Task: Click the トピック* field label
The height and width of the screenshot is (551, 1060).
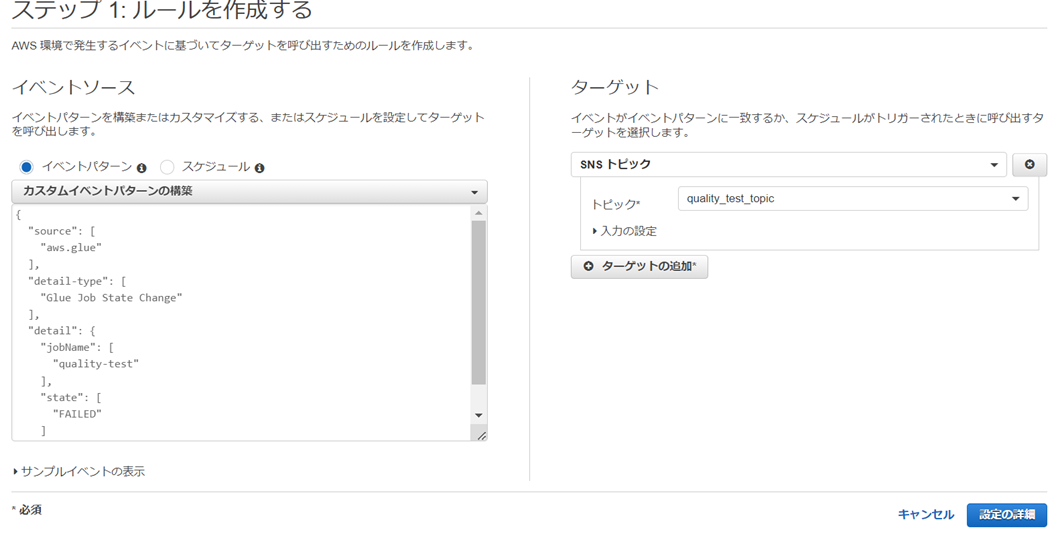Action: click(615, 203)
